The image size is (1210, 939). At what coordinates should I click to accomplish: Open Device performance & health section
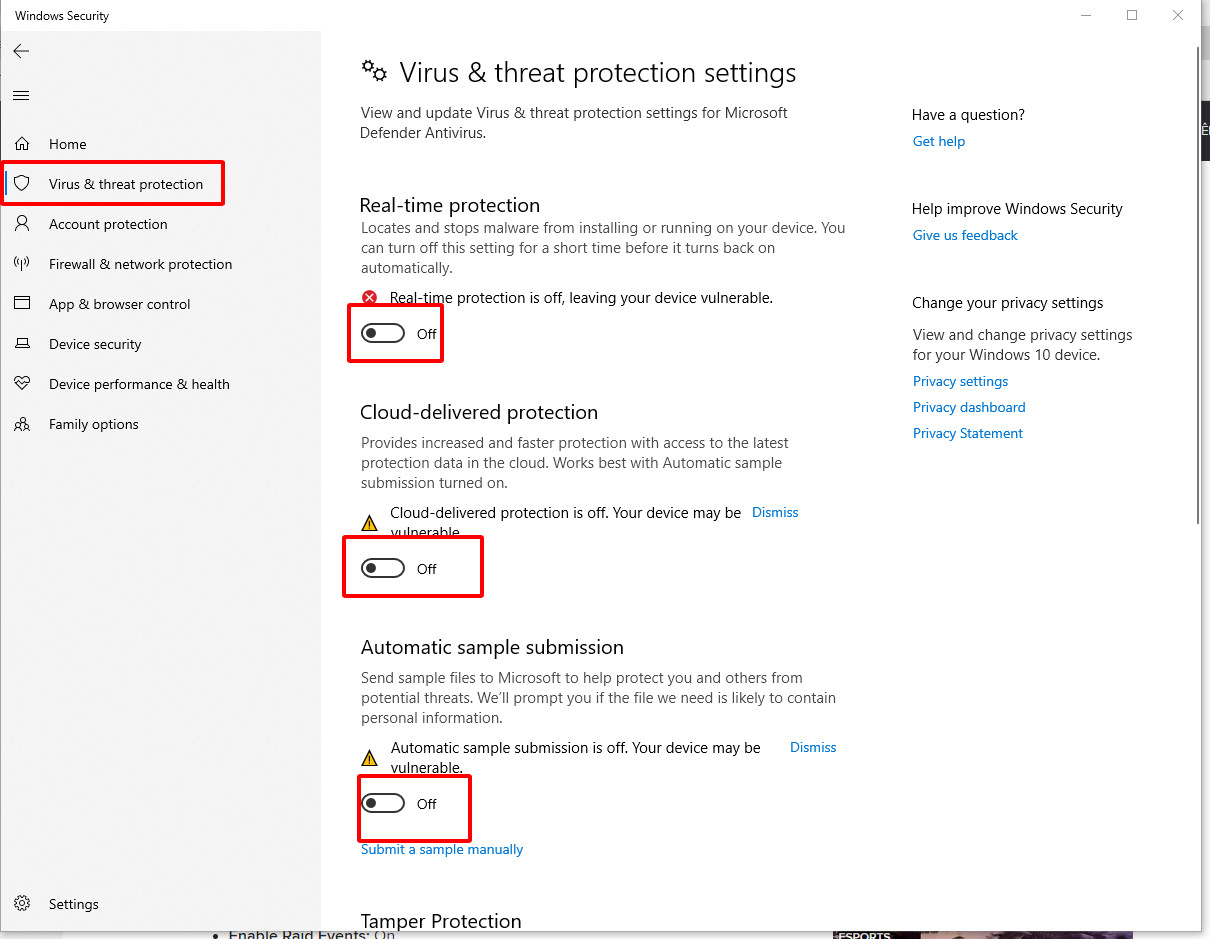139,384
